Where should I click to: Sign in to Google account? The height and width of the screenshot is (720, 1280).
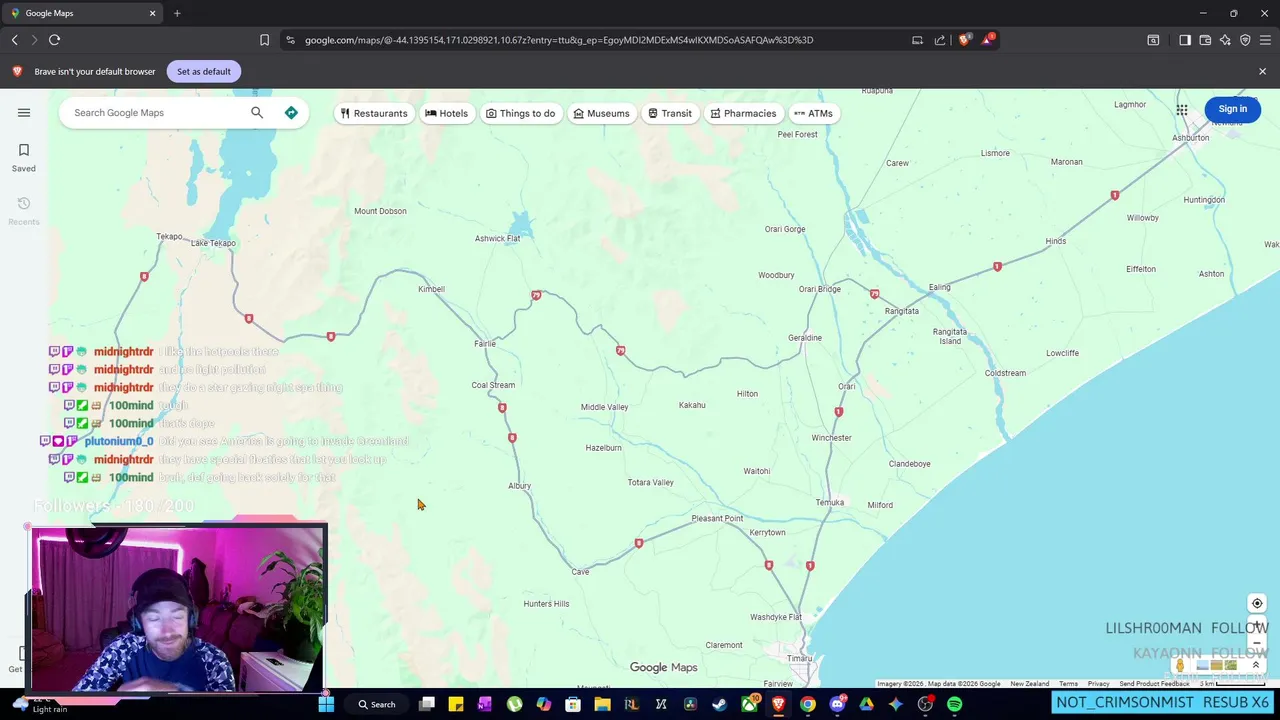1233,109
